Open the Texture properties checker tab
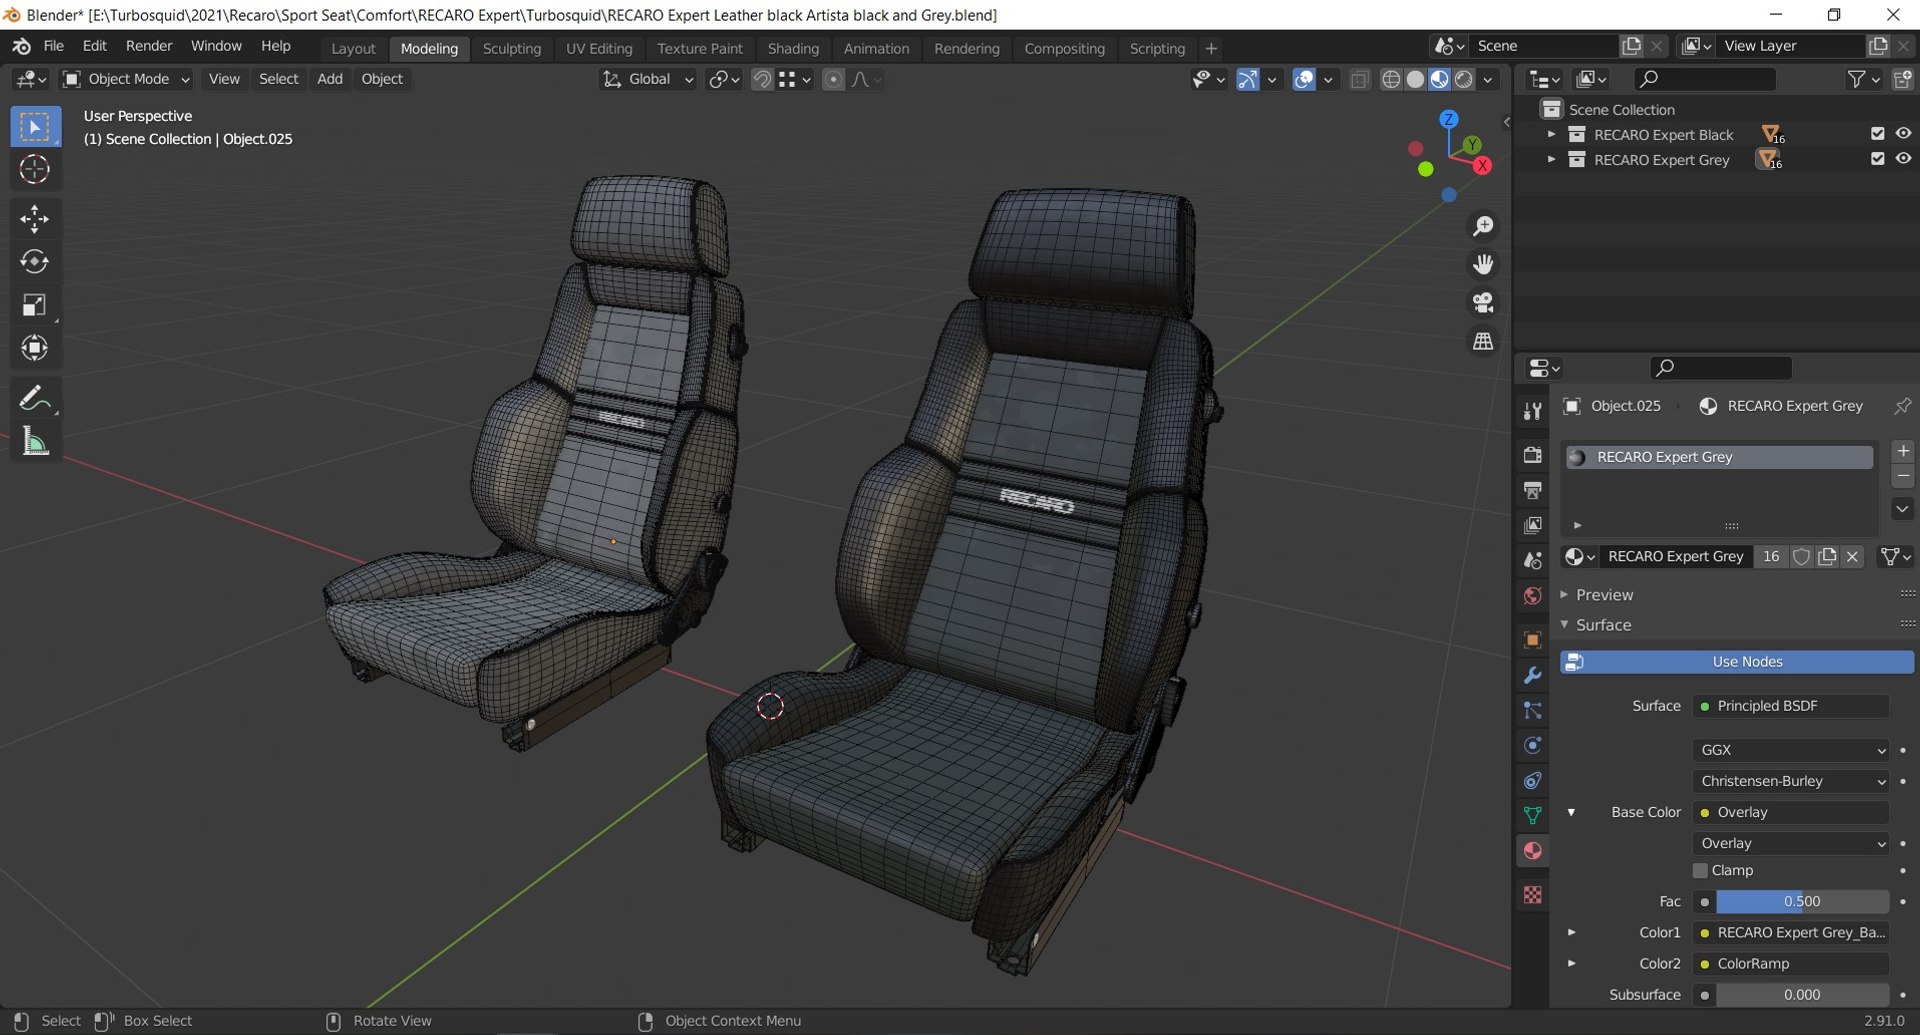The height and width of the screenshot is (1035, 1920). 1532,894
